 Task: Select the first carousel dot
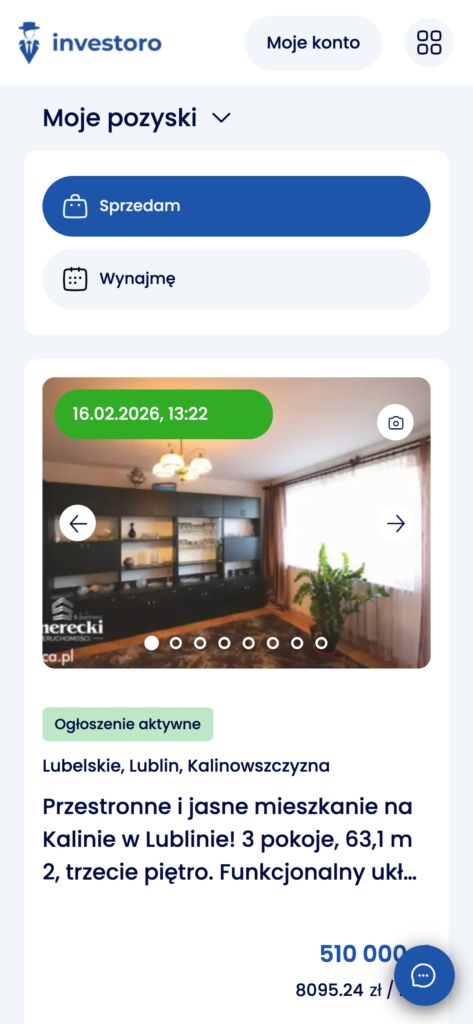[152, 643]
